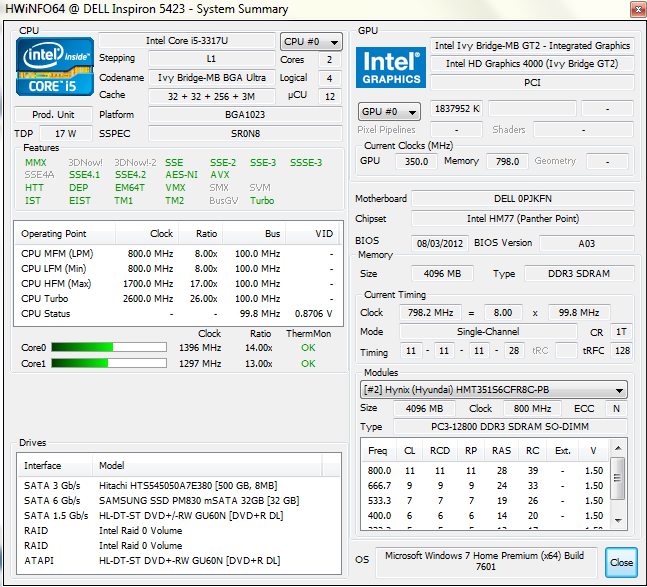Image resolution: width=647 pixels, height=587 pixels.
Task: Click the SSE4.2 feature label
Action: click(x=130, y=175)
